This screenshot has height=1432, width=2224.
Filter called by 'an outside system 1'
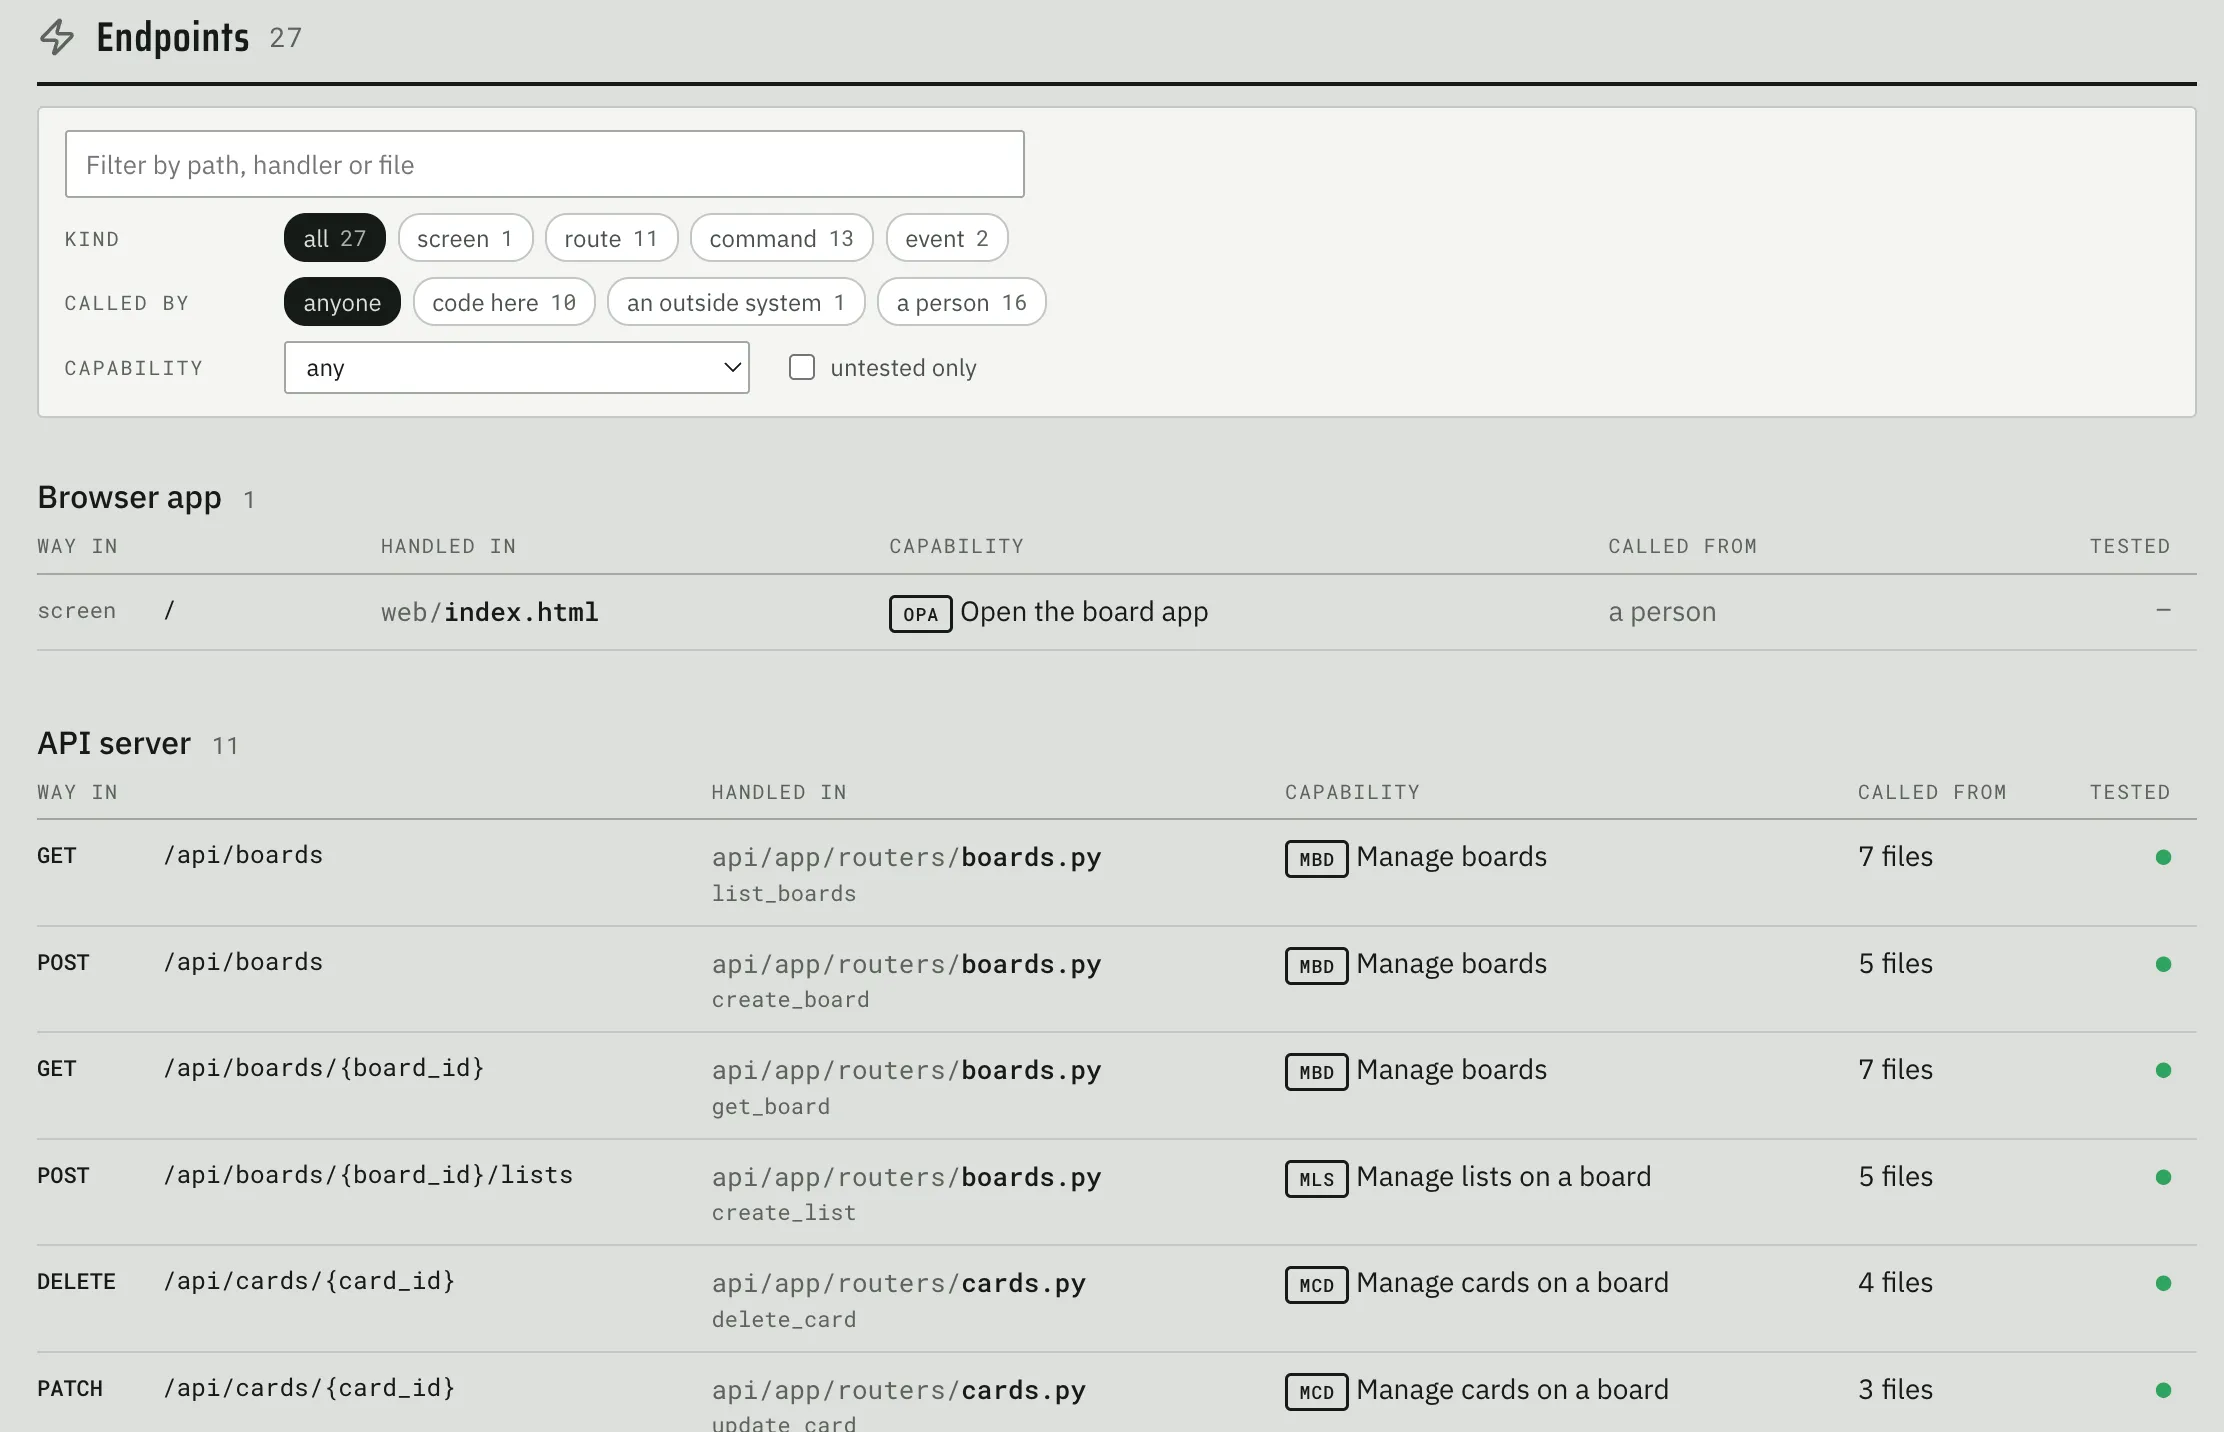(x=736, y=302)
